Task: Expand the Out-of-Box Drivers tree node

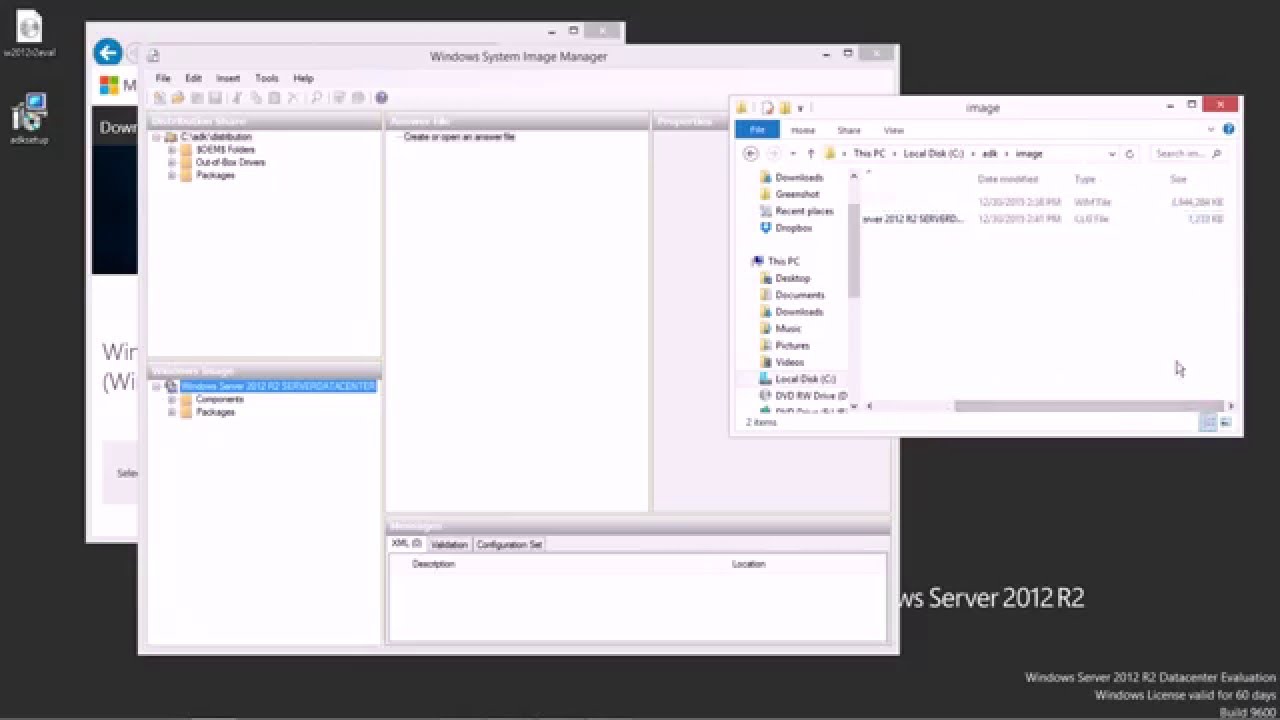Action: (172, 162)
